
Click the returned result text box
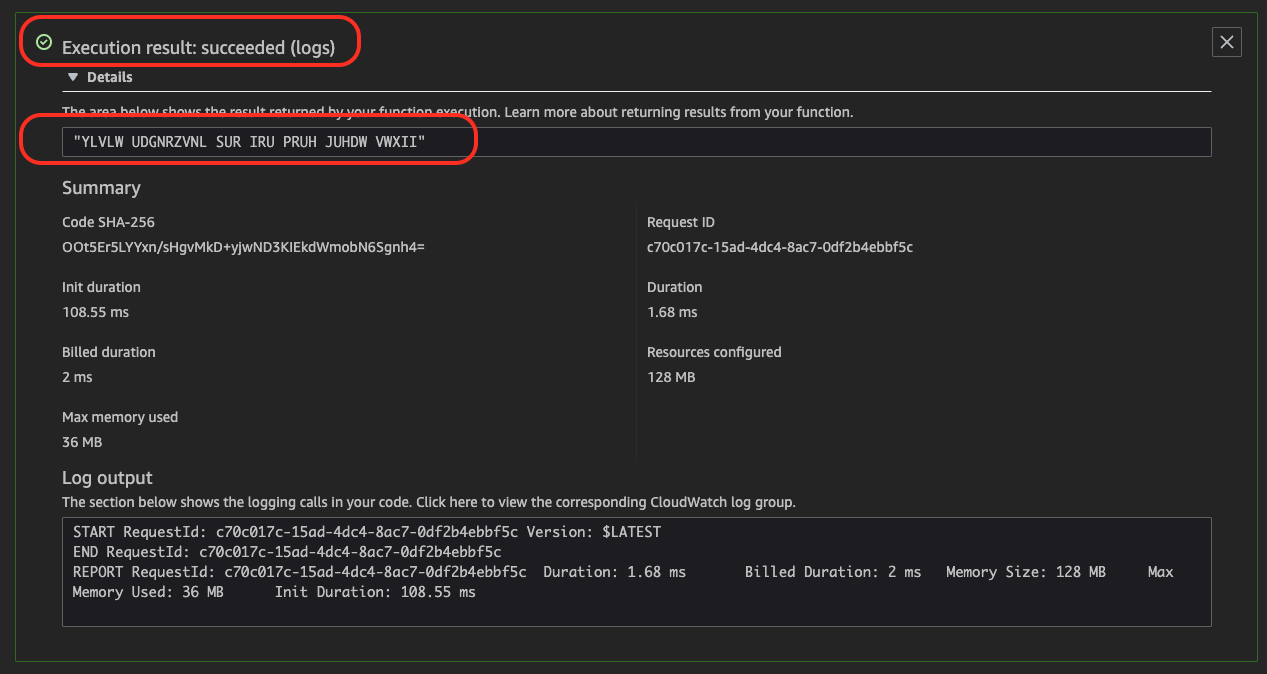(x=637, y=142)
